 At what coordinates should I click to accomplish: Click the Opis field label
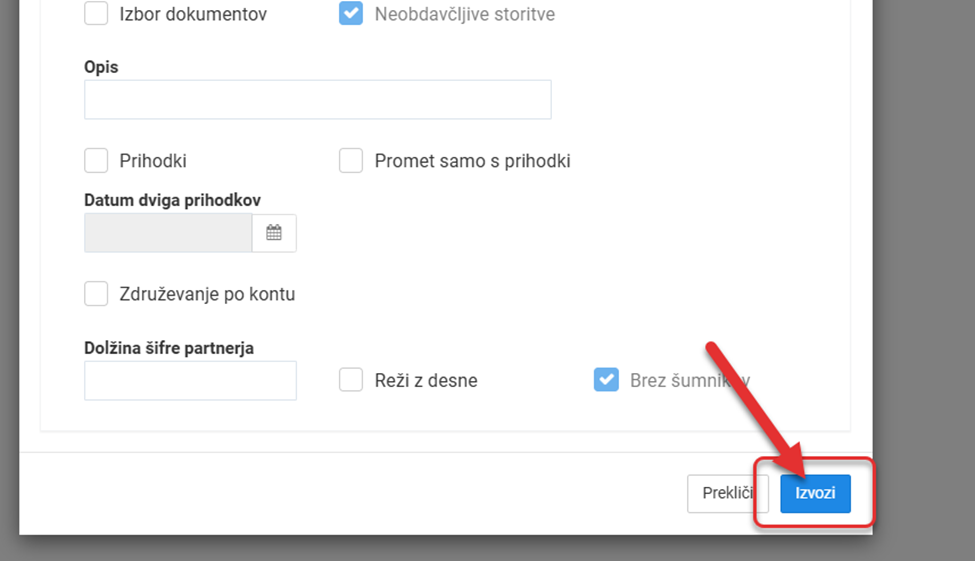click(x=101, y=67)
